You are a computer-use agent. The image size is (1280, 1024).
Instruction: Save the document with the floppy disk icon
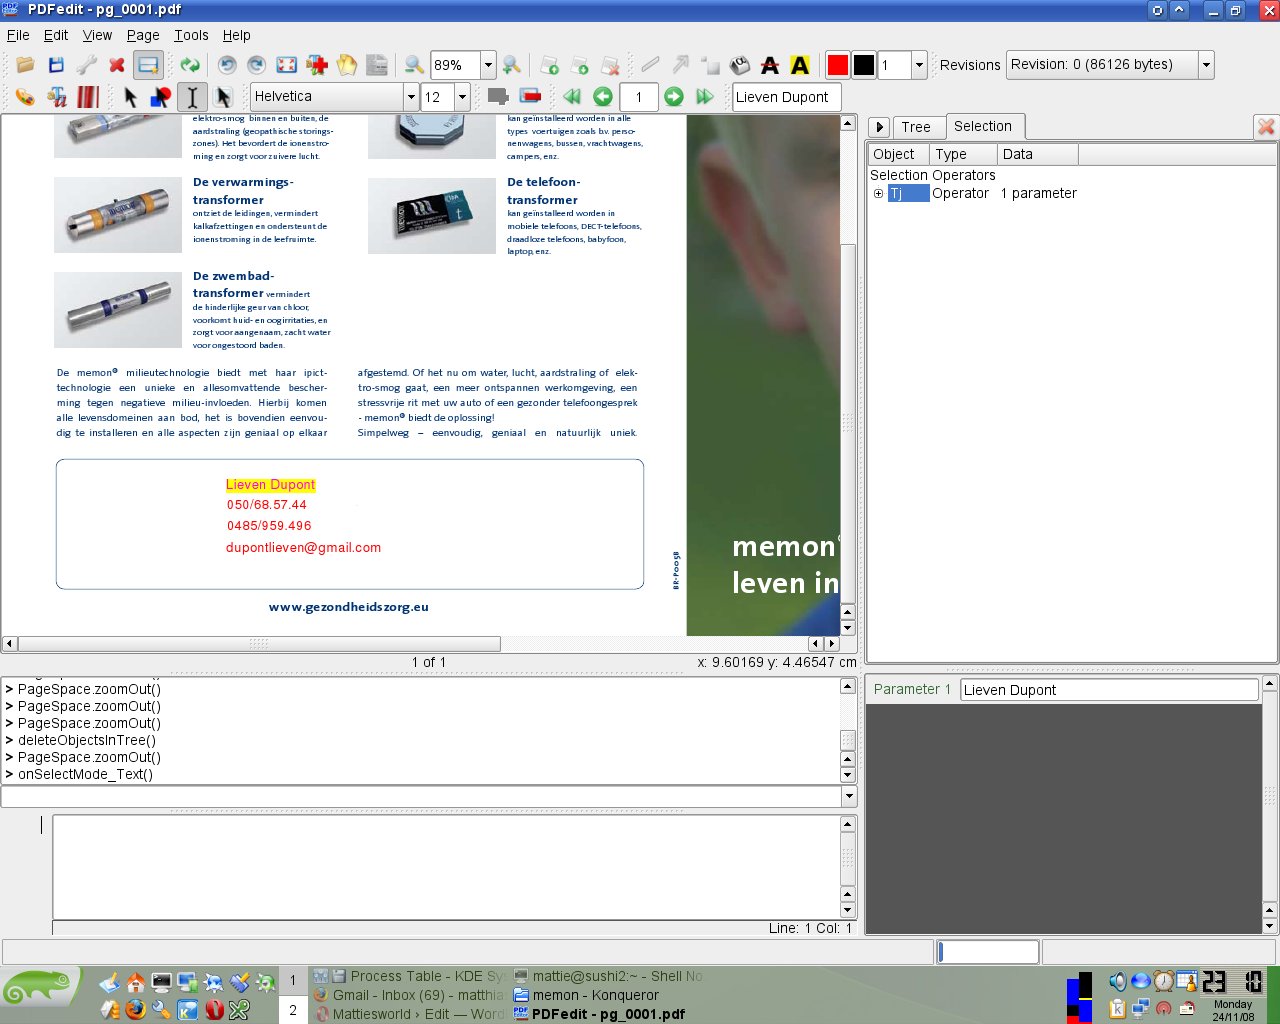[56, 65]
